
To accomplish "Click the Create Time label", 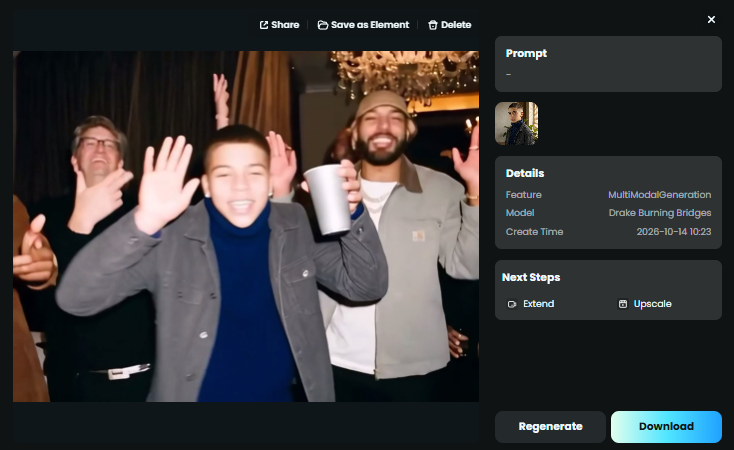I will [534, 232].
